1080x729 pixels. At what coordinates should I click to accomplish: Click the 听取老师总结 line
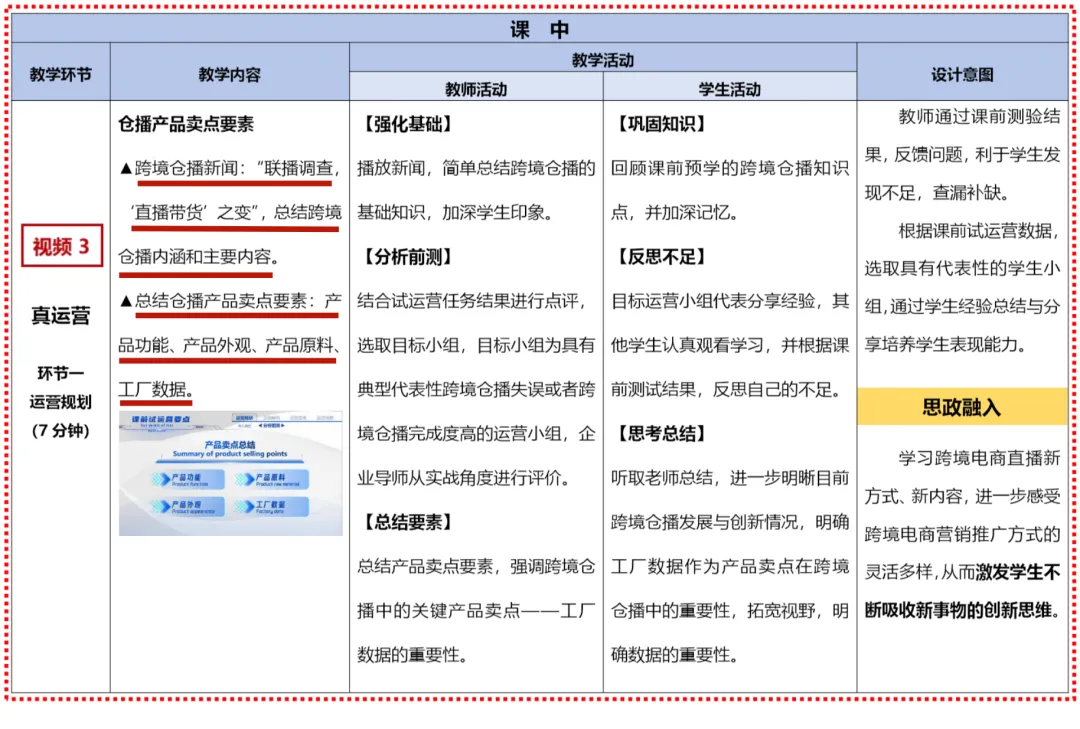tap(729, 478)
